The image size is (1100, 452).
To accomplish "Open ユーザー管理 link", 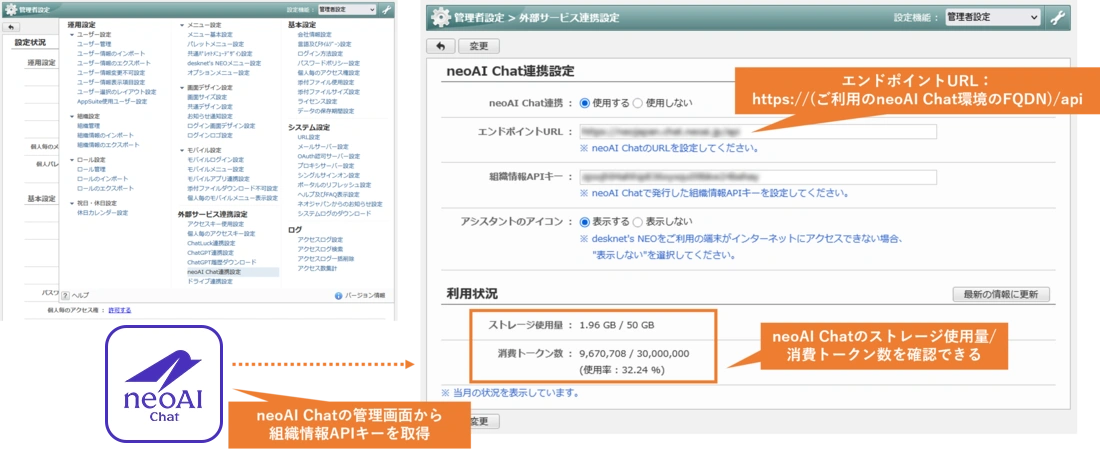I will pyautogui.click(x=95, y=44).
